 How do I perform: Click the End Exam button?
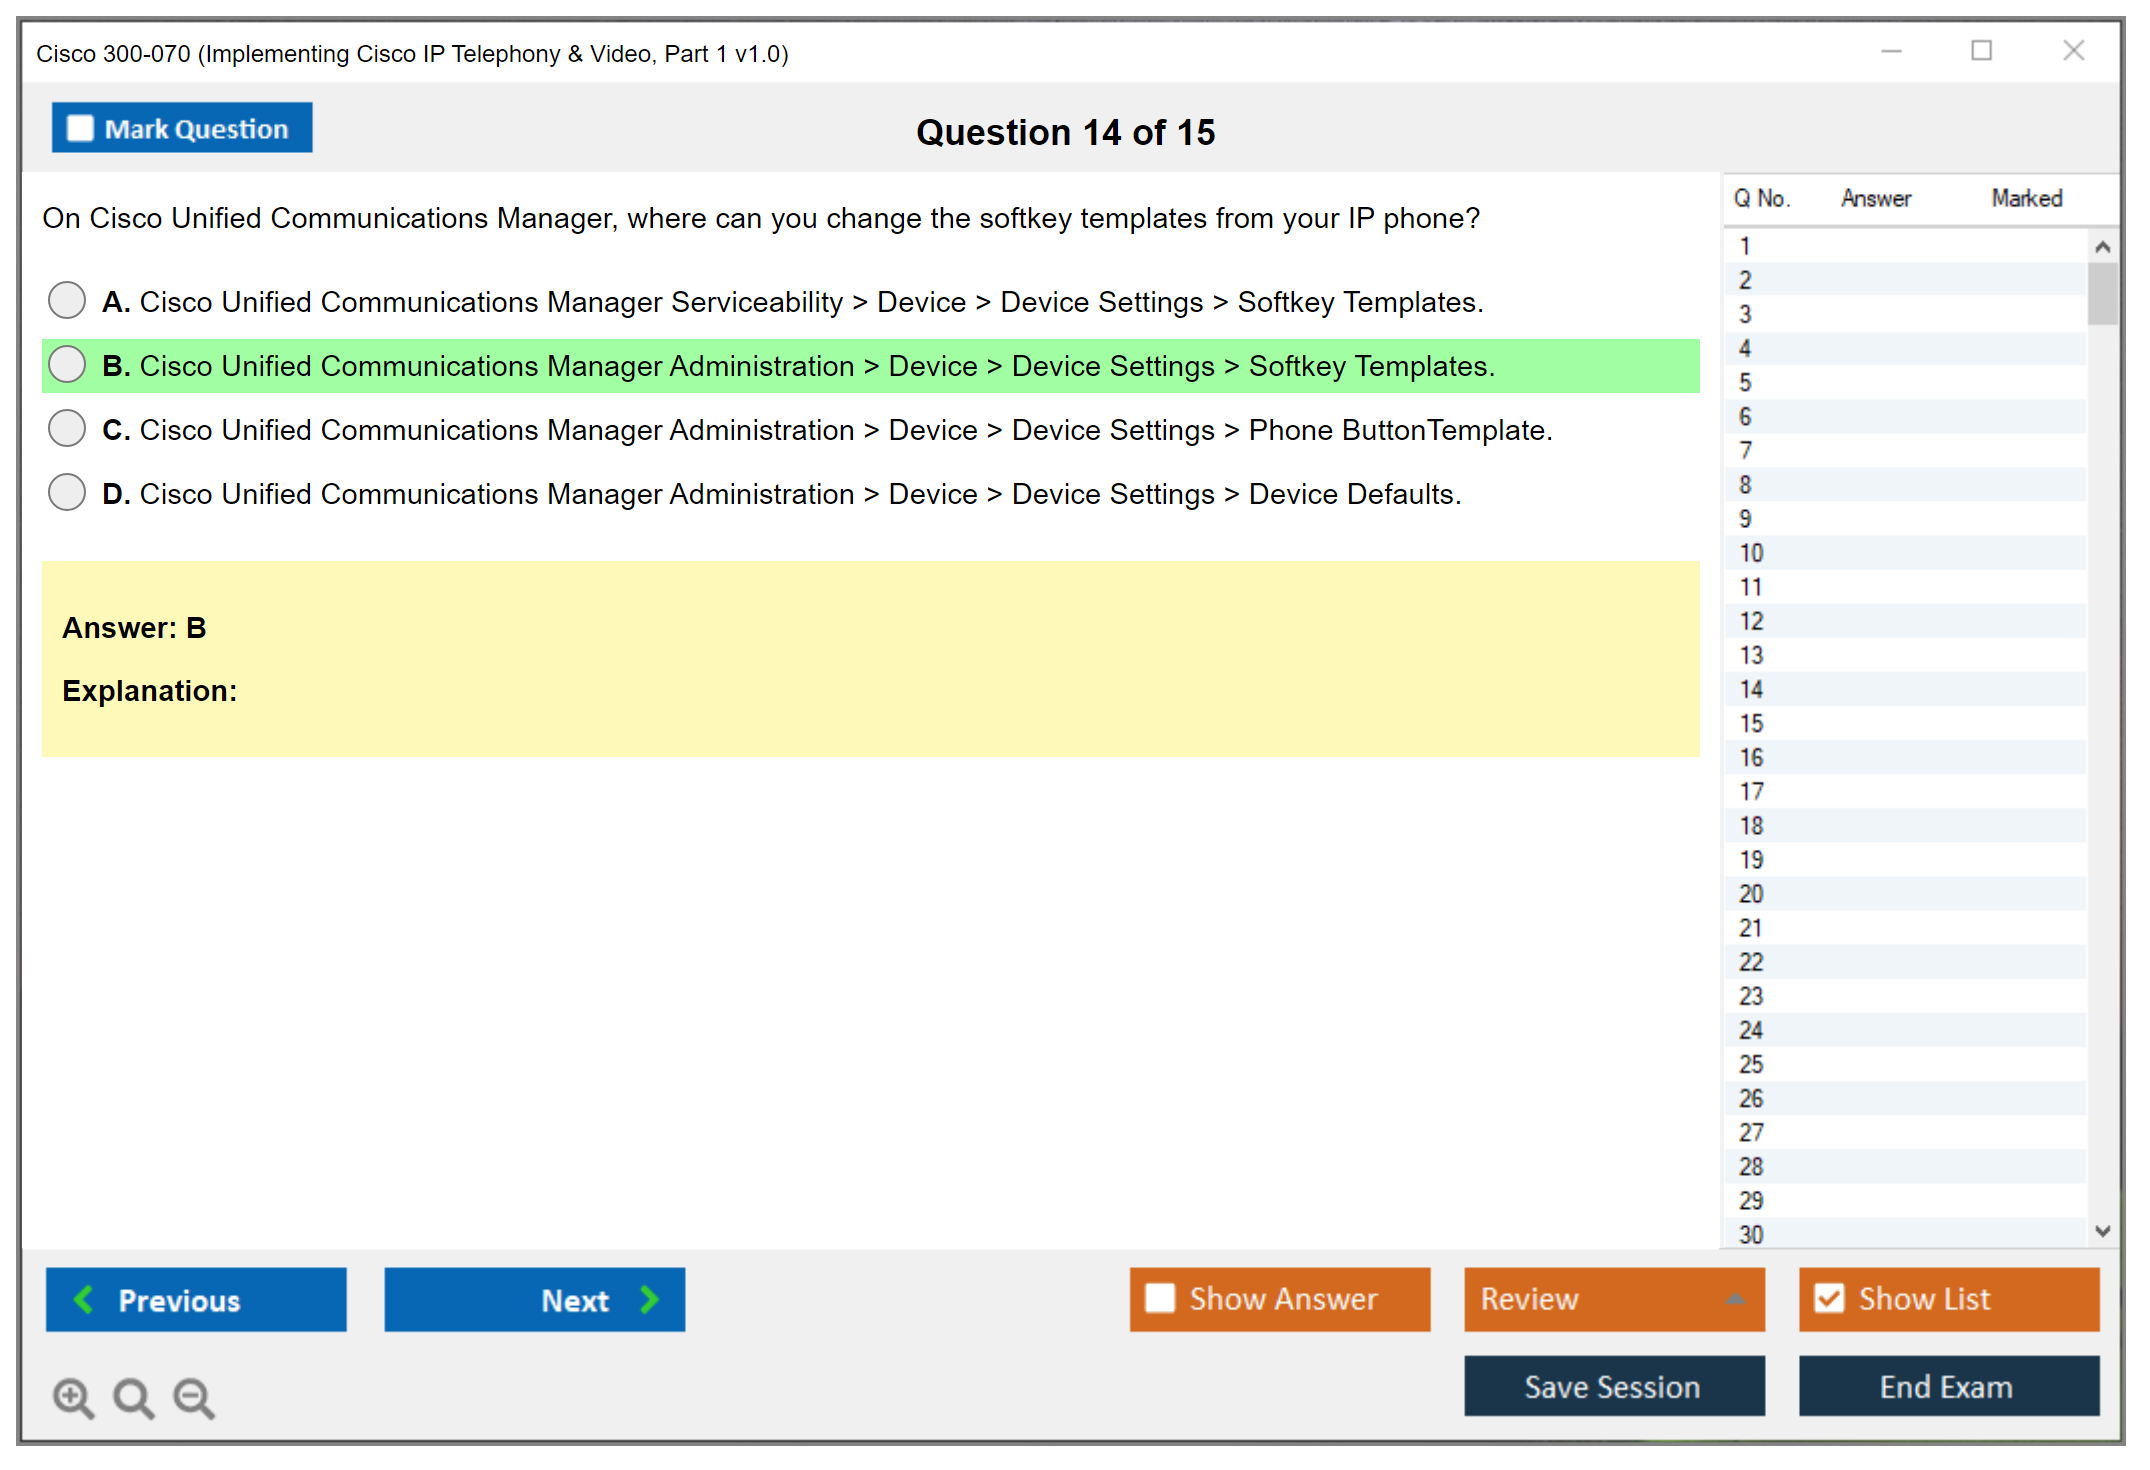point(1947,1386)
